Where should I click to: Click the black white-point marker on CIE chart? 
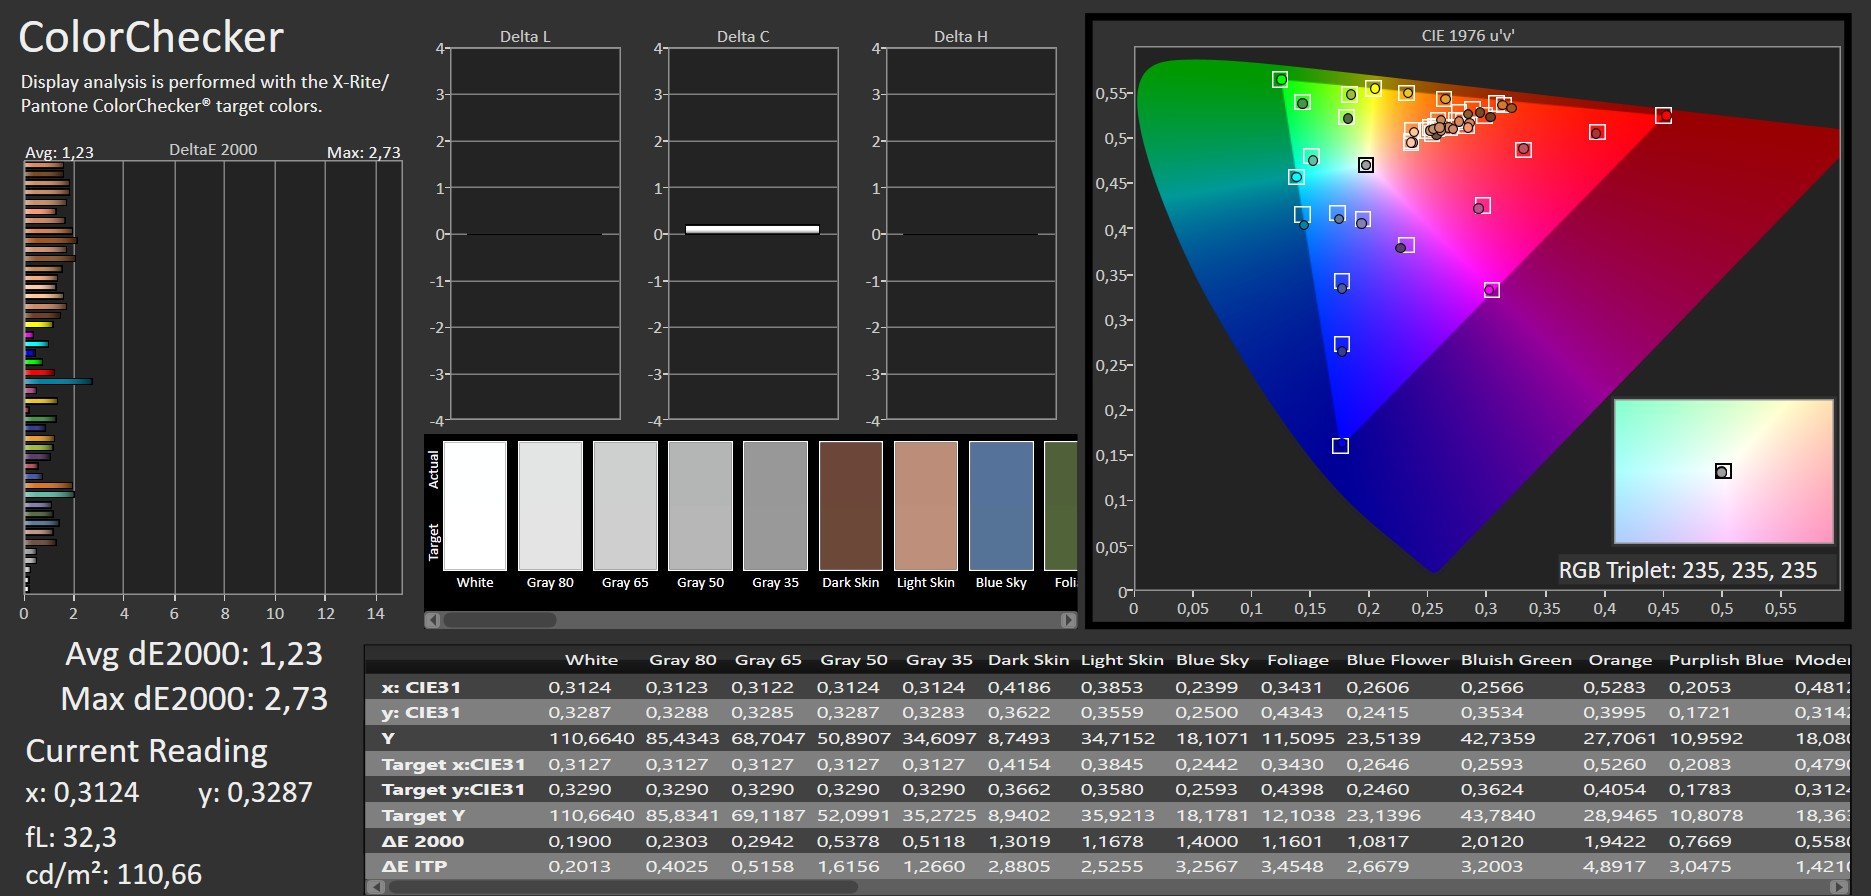click(x=1366, y=165)
